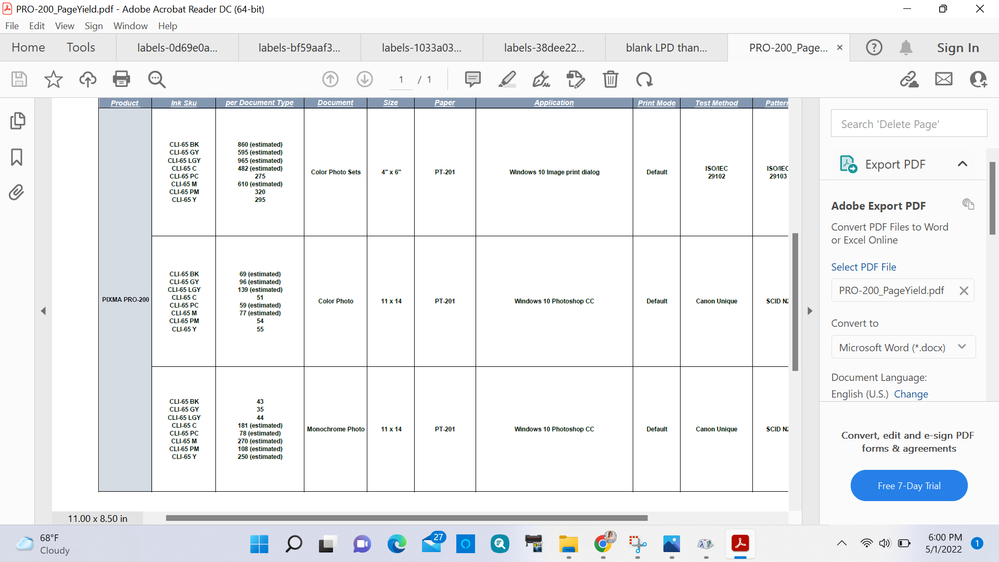Share a link to this file
999x562 pixels.
coord(909,80)
